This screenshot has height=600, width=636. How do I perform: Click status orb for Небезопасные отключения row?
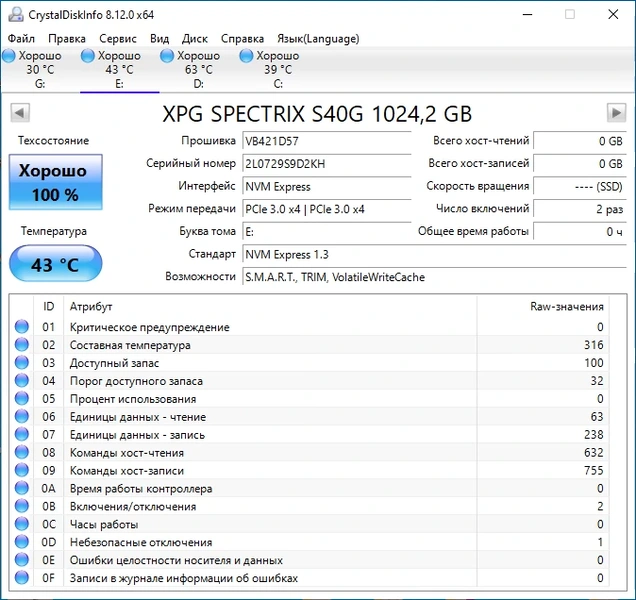[x=22, y=542]
